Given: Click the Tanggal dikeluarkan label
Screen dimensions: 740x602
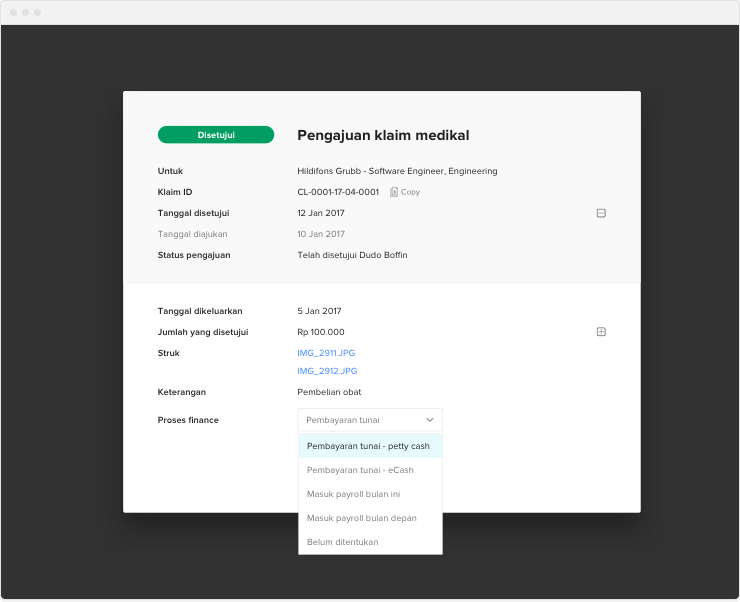Looking at the screenshot, I should tap(200, 311).
